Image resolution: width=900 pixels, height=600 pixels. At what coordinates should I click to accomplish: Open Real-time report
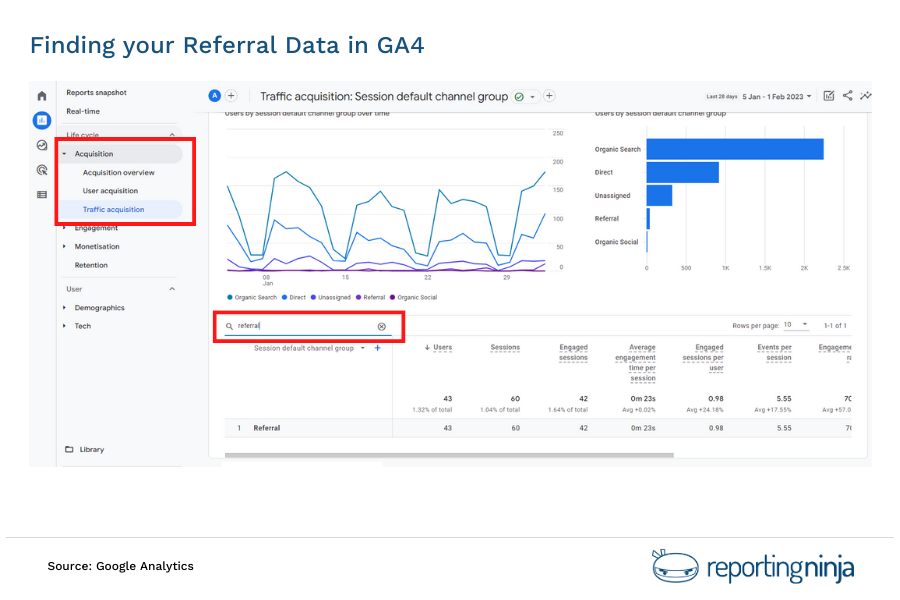[83, 111]
